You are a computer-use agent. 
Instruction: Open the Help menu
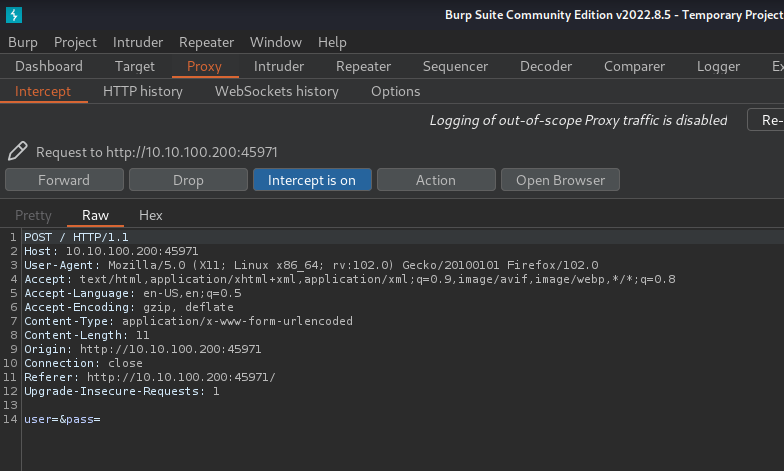click(332, 42)
